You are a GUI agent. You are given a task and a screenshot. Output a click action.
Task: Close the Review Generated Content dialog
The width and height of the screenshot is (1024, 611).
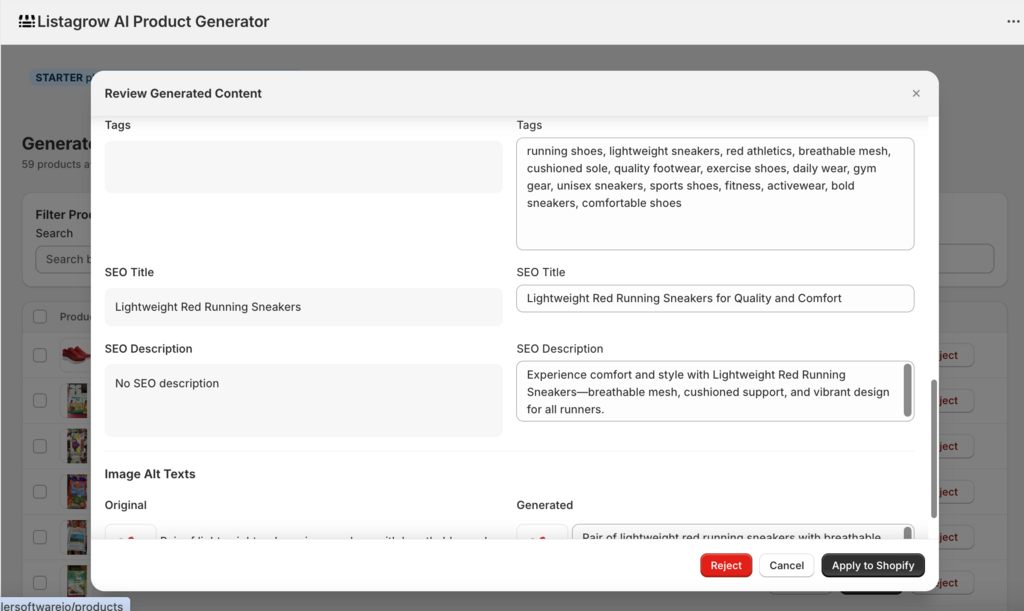pos(916,93)
